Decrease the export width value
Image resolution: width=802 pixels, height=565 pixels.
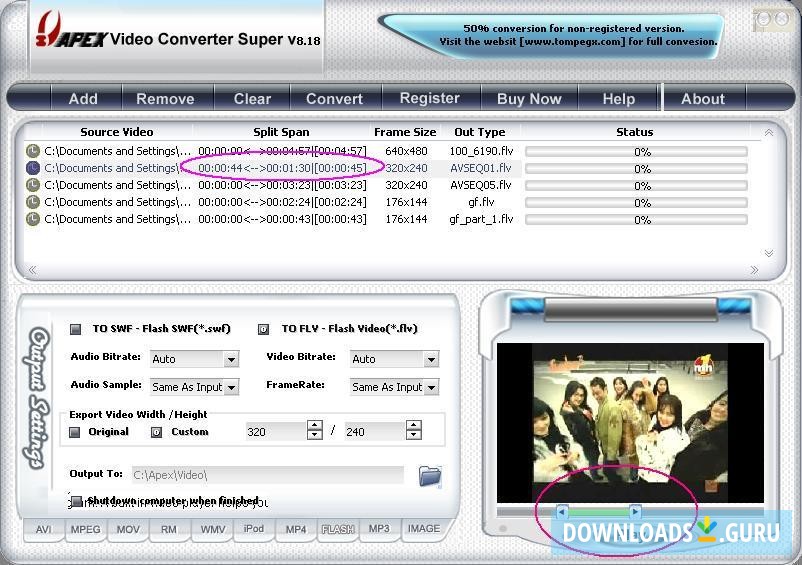coord(315,435)
